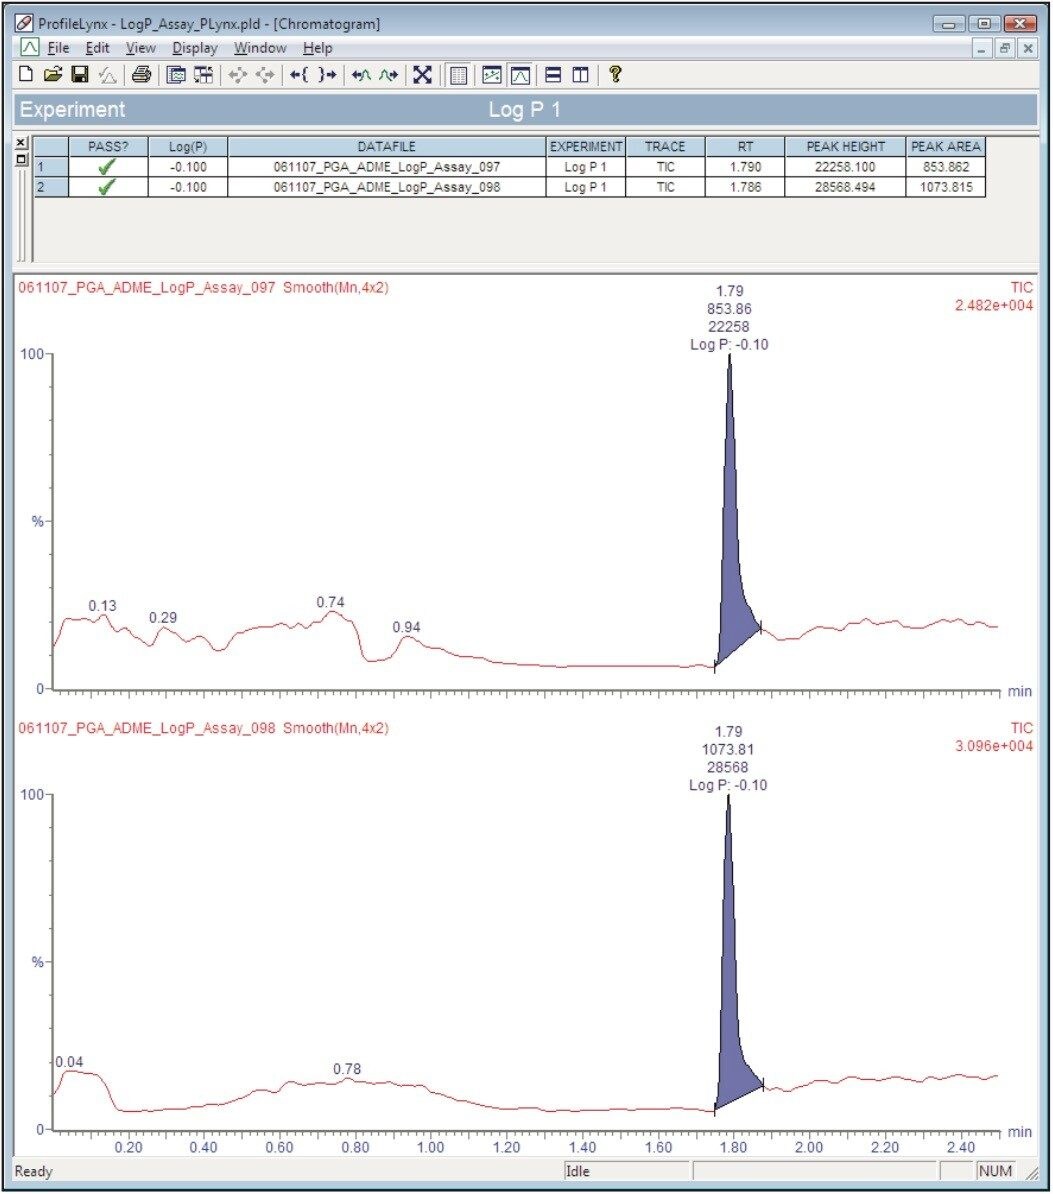The width and height of the screenshot is (1053, 1194).
Task: Click the TRACE column header
Action: coord(665,146)
